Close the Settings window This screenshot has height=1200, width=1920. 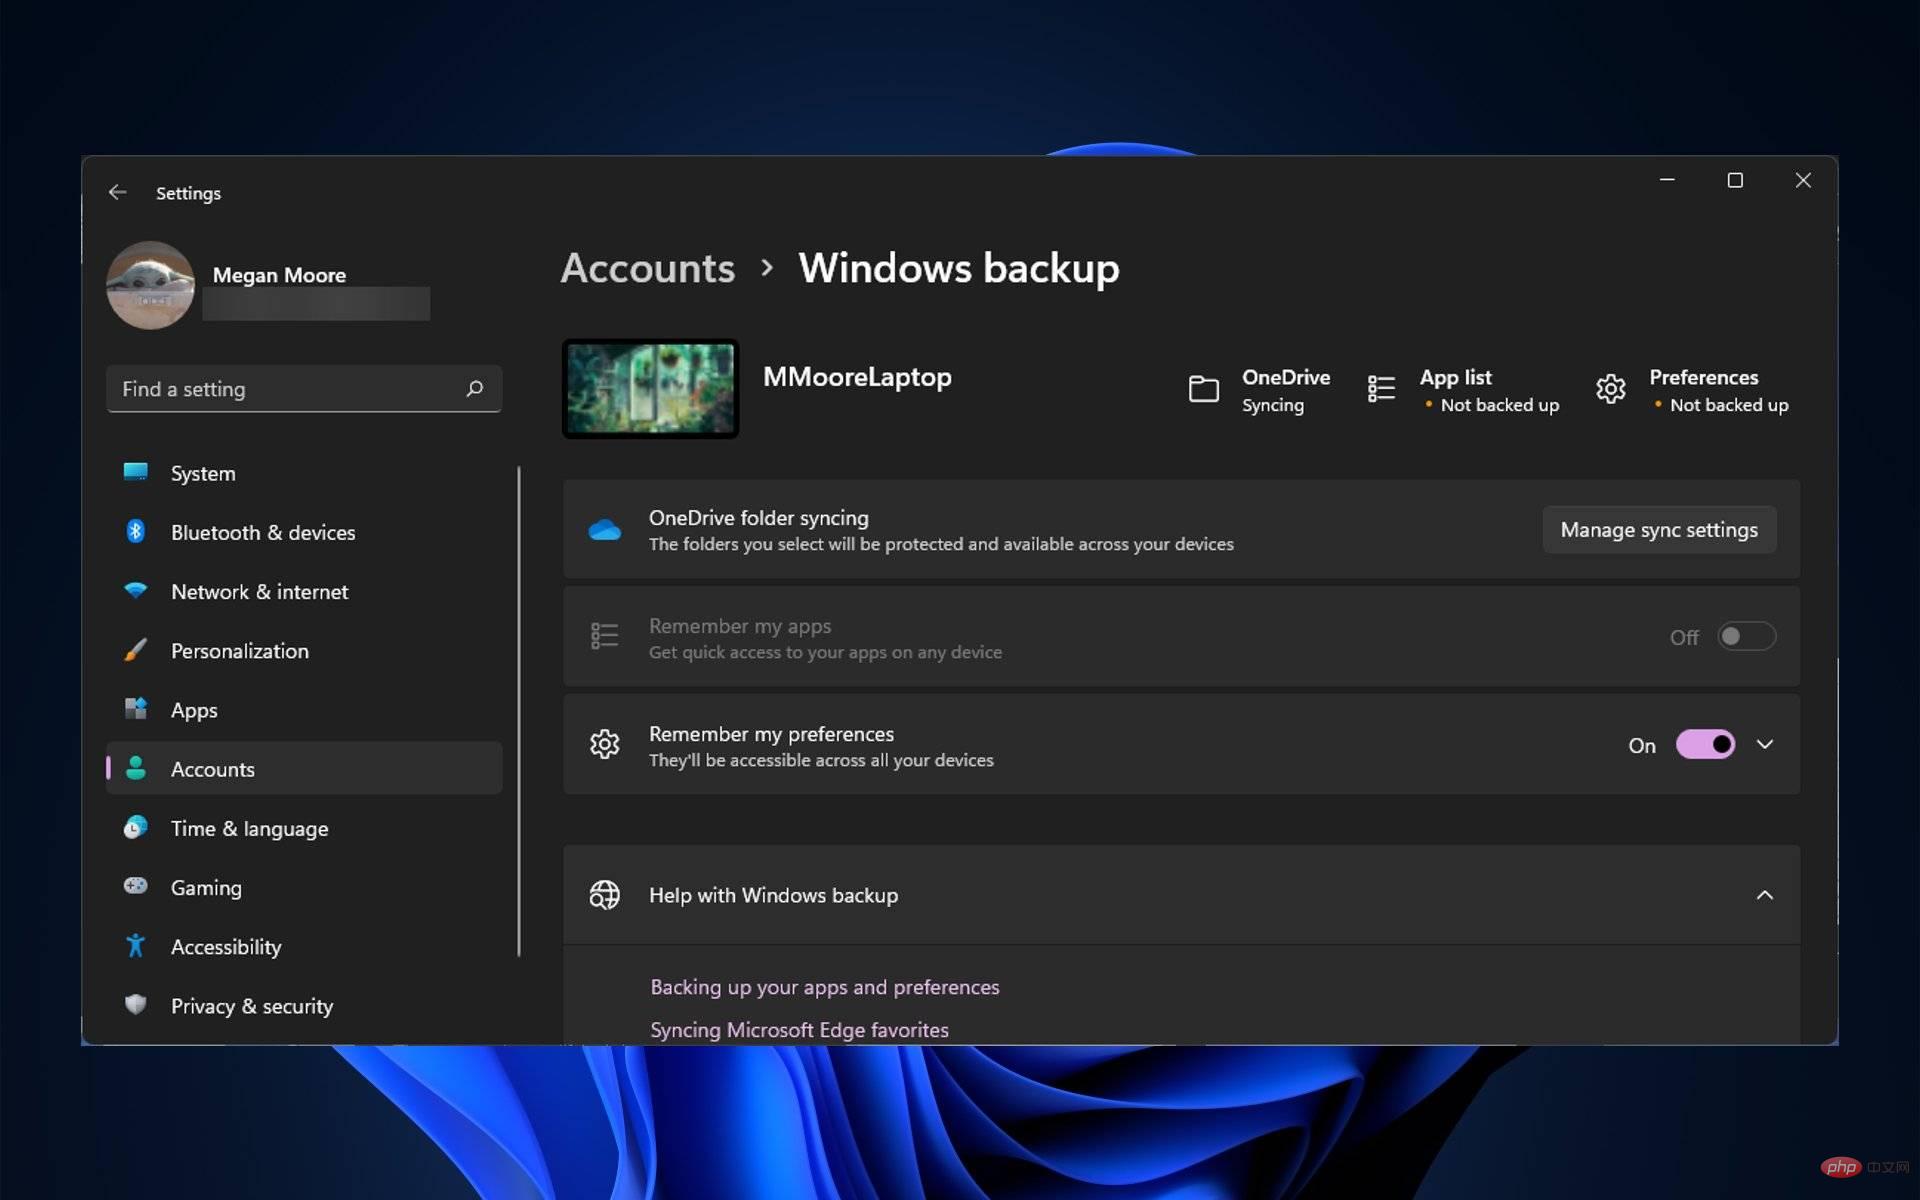point(1803,180)
